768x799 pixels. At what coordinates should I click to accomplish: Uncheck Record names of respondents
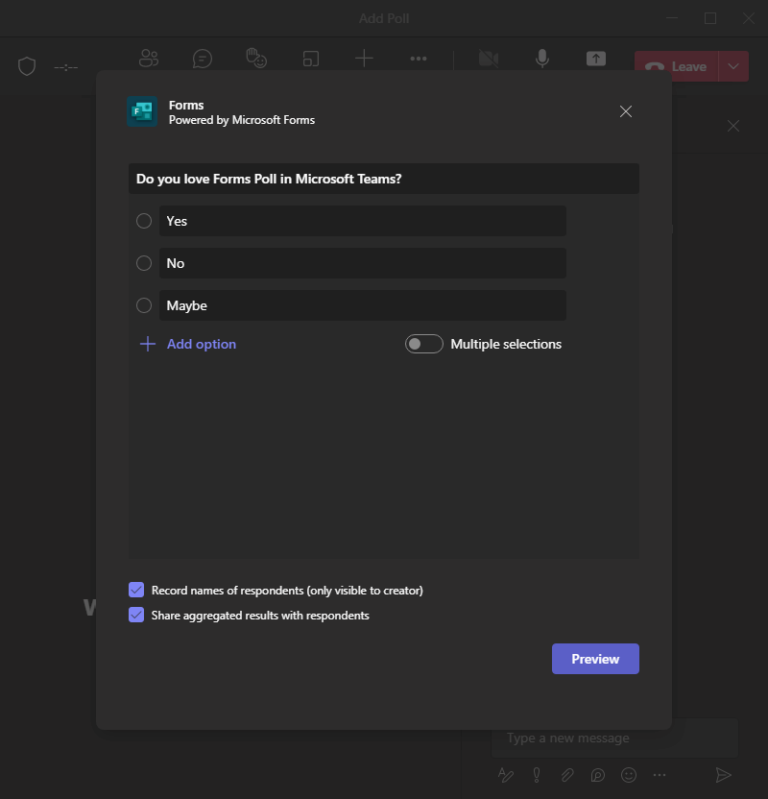point(137,590)
